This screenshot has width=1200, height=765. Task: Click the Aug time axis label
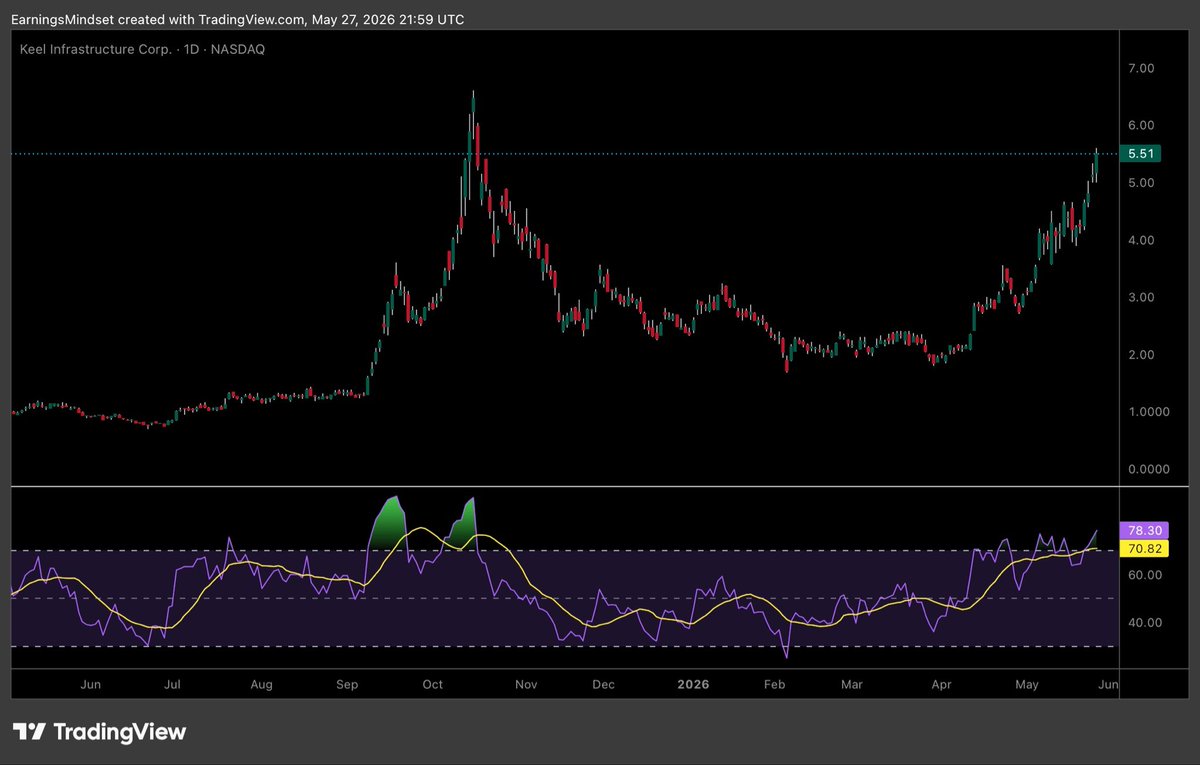260,685
